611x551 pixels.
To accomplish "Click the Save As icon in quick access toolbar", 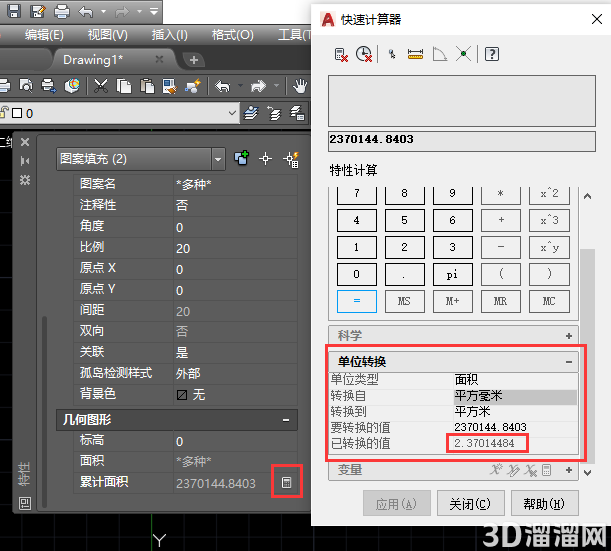I will 38,11.
